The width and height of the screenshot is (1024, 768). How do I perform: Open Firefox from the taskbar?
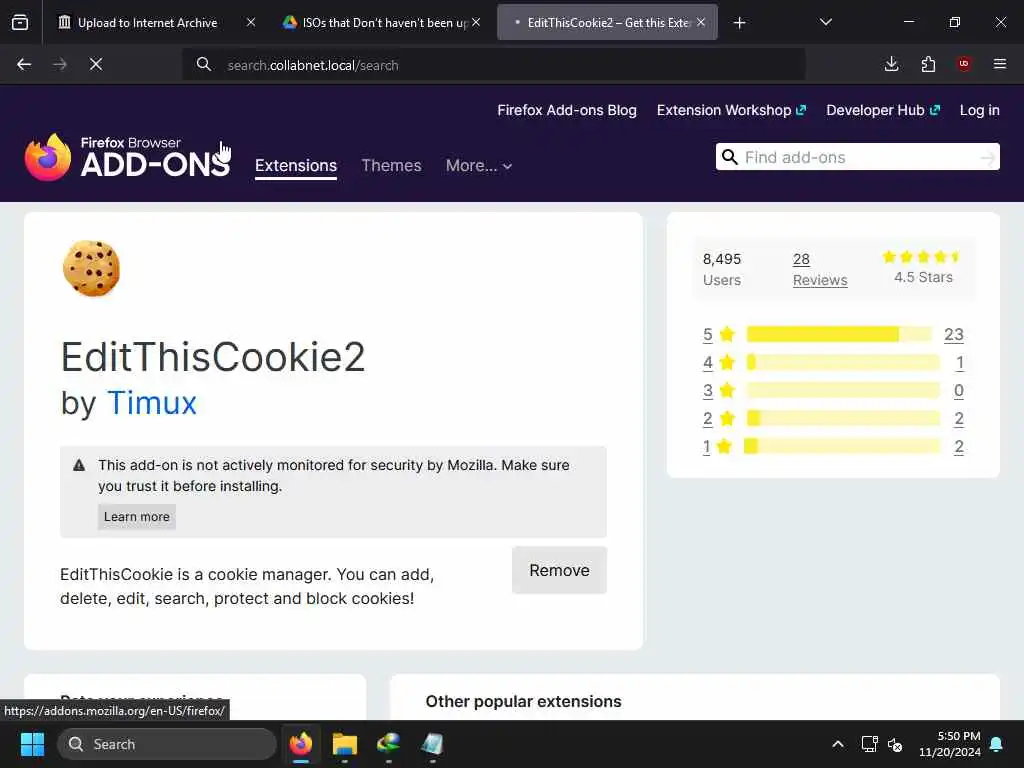click(x=300, y=744)
